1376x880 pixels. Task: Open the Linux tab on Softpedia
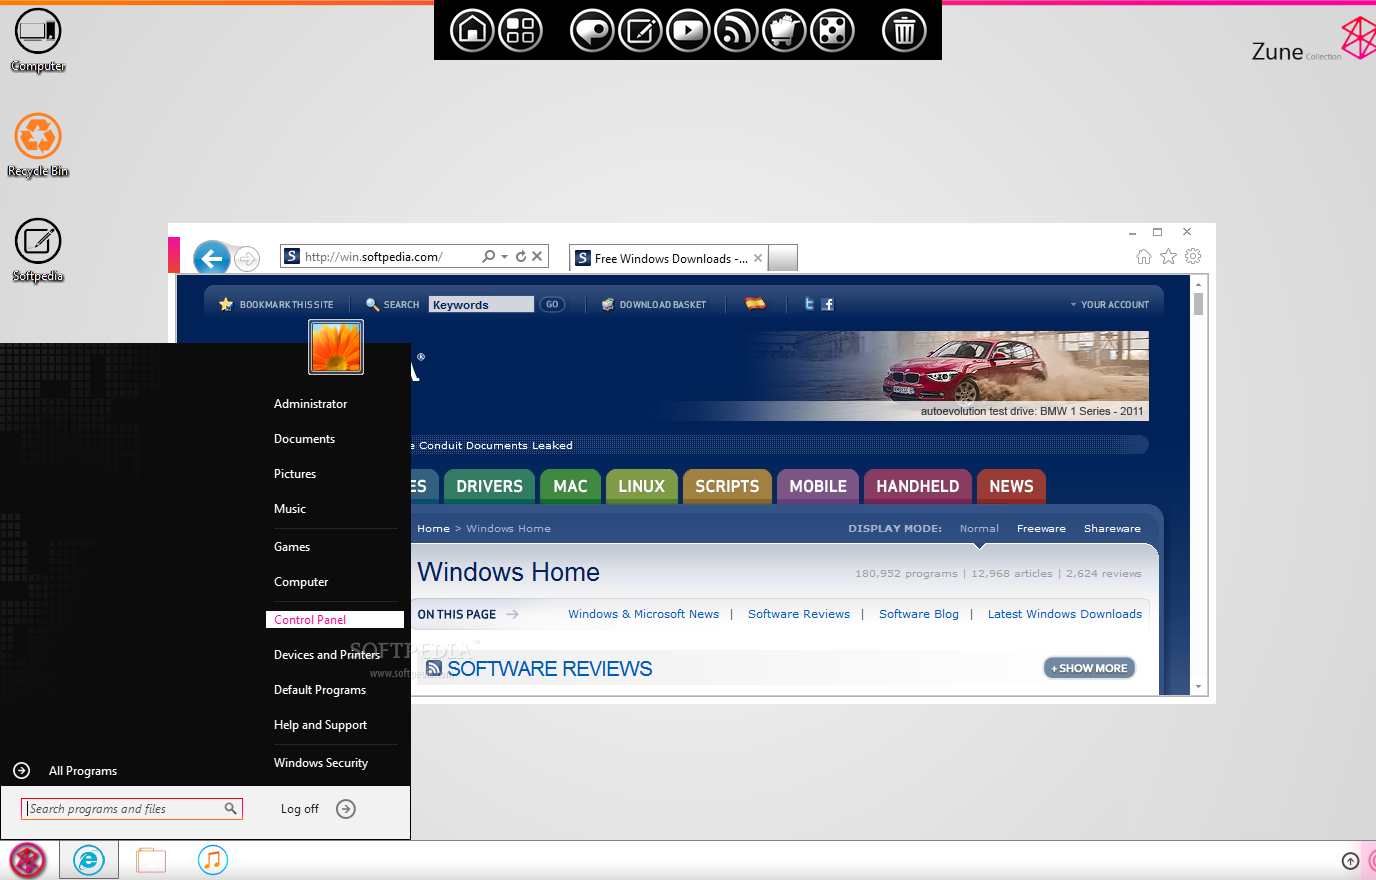point(641,486)
